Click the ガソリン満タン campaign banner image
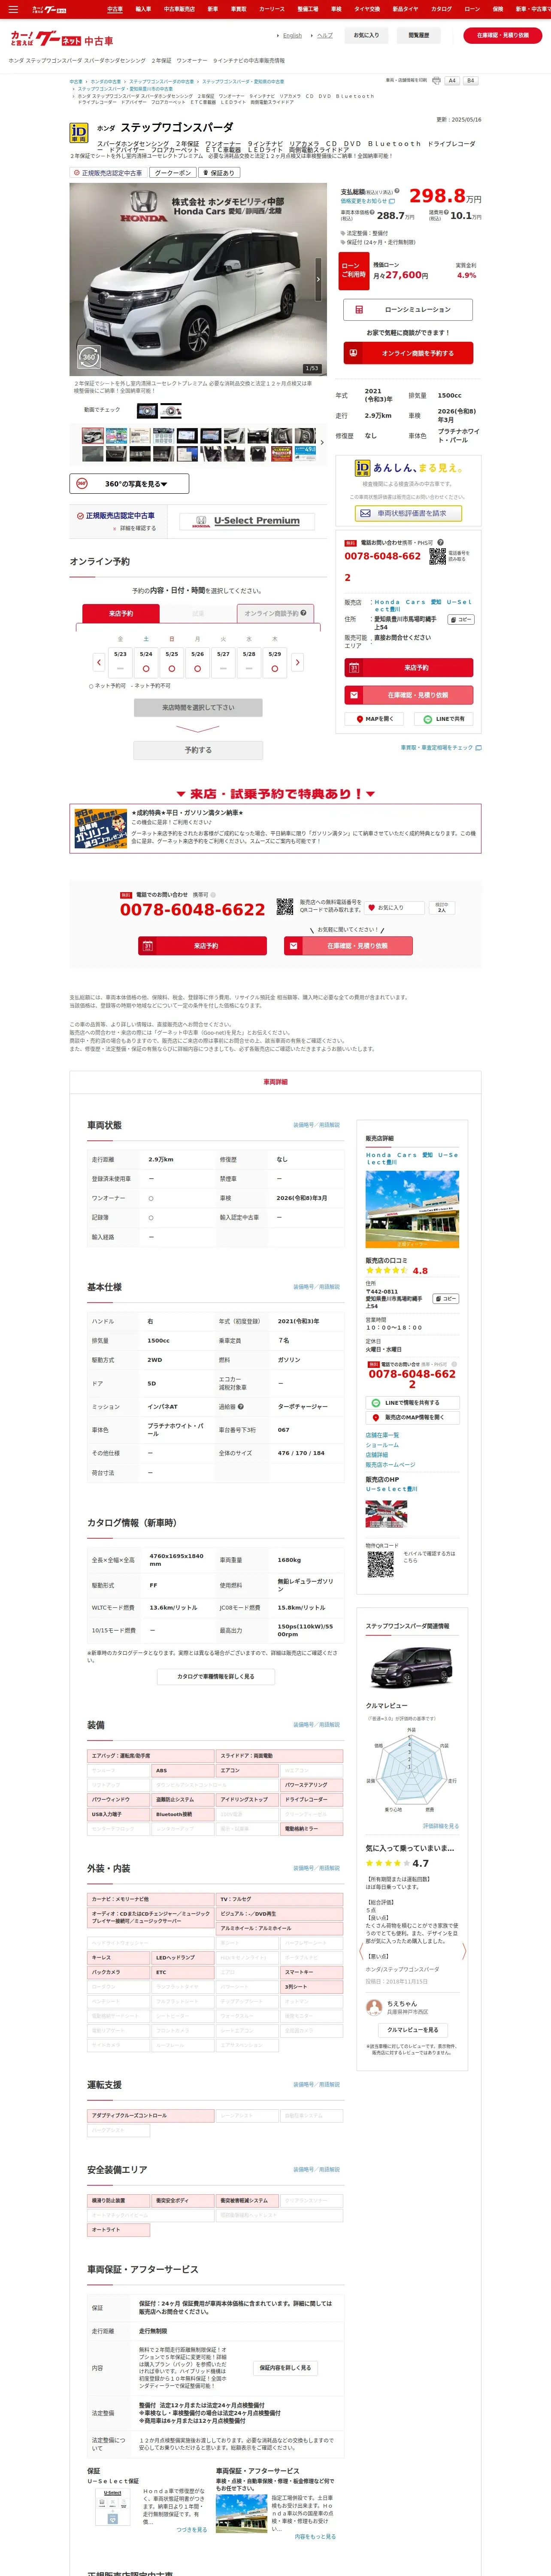Viewport: 551px width, 2576px height. point(100,828)
